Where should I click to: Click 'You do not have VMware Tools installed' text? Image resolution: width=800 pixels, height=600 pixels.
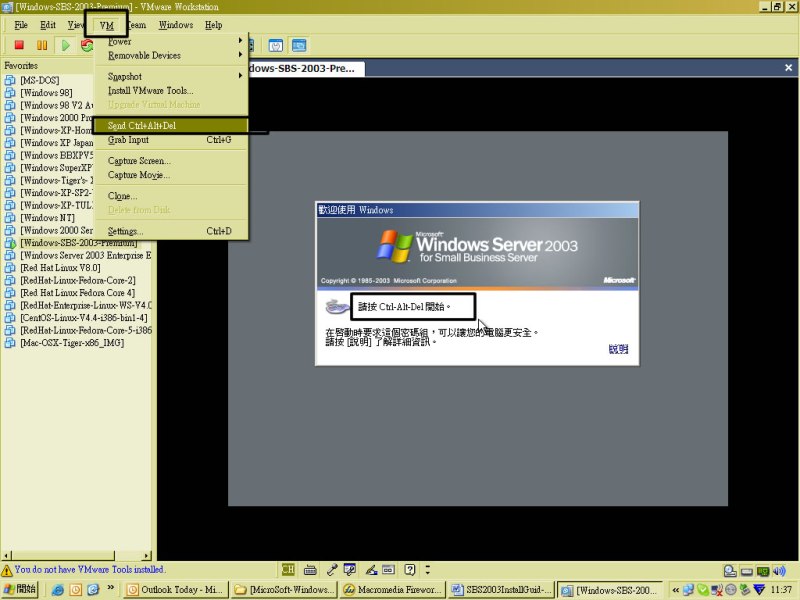pyautogui.click(x=90, y=570)
